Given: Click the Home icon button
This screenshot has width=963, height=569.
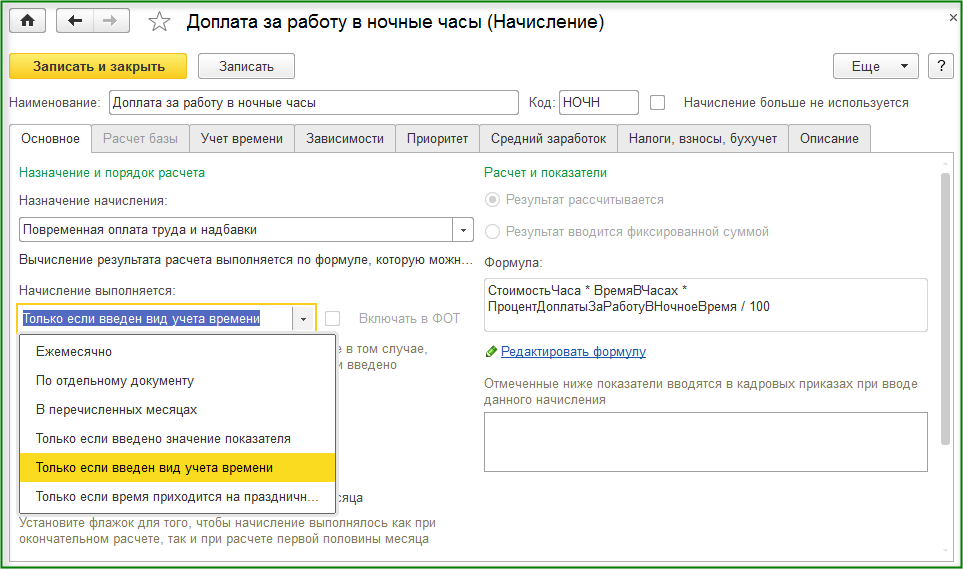Looking at the screenshot, I should (27, 21).
